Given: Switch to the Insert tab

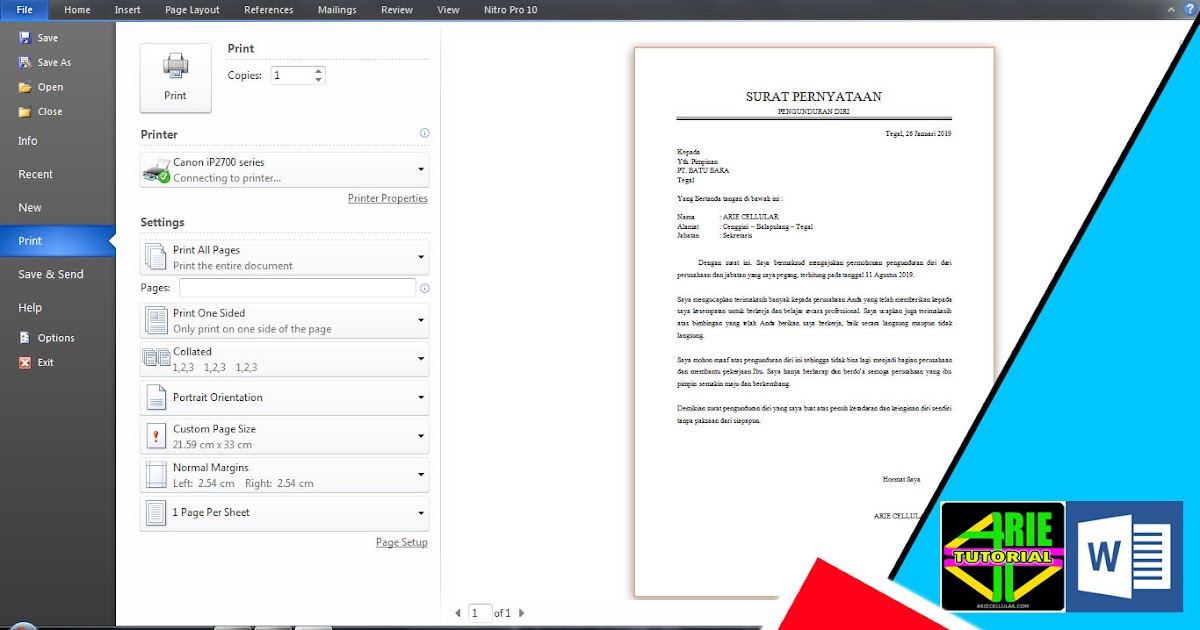Looking at the screenshot, I should 127,10.
